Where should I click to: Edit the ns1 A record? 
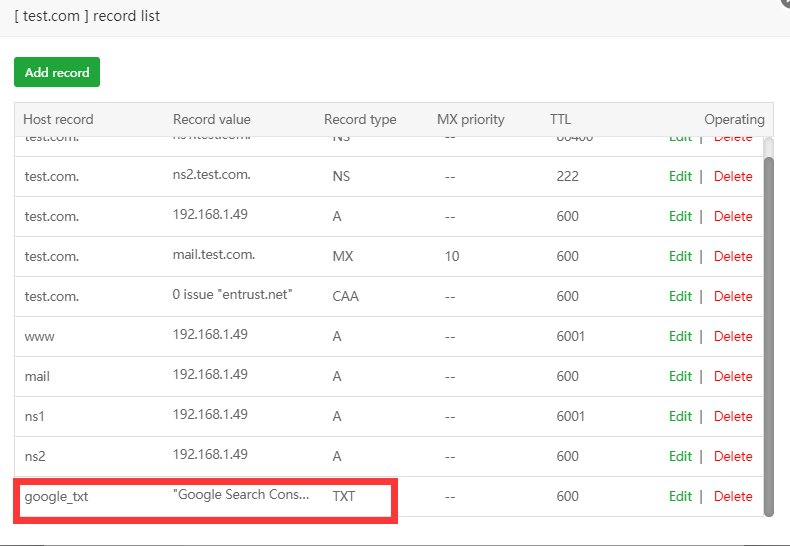[x=680, y=416]
